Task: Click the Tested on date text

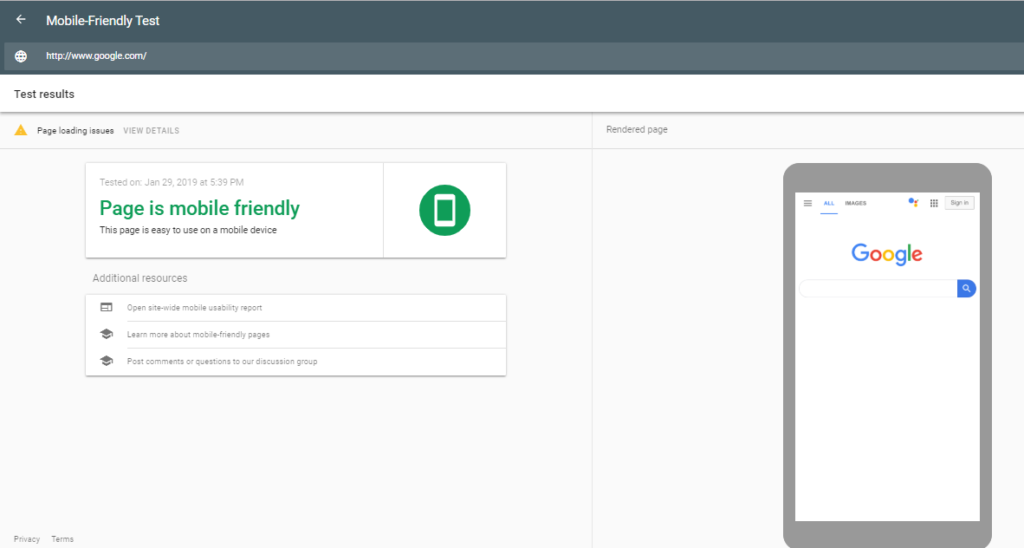Action: [x=172, y=182]
